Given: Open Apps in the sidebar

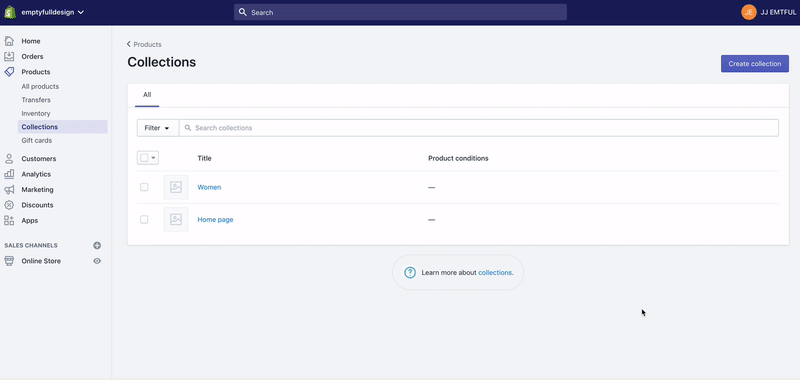Looking at the screenshot, I should pos(30,220).
